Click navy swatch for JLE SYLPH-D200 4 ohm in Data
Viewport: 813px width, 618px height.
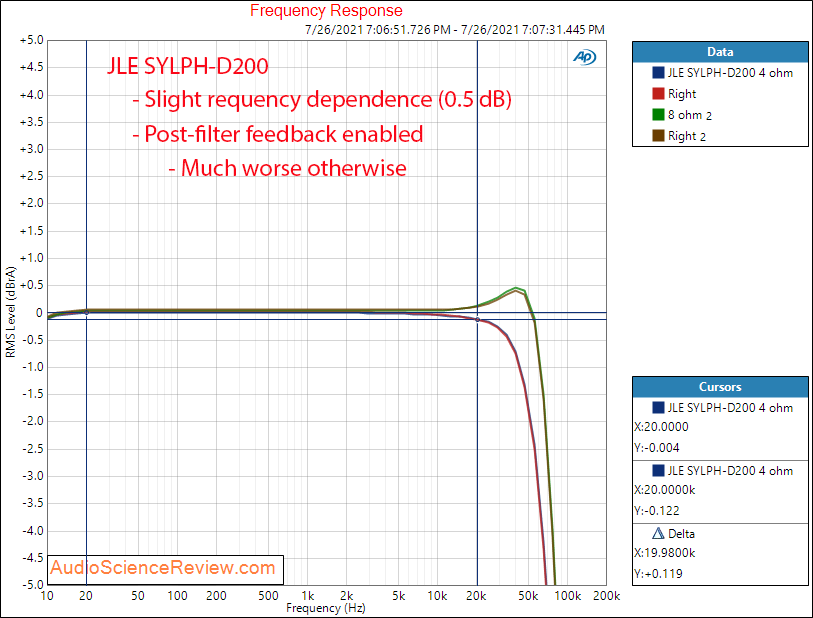[x=658, y=73]
